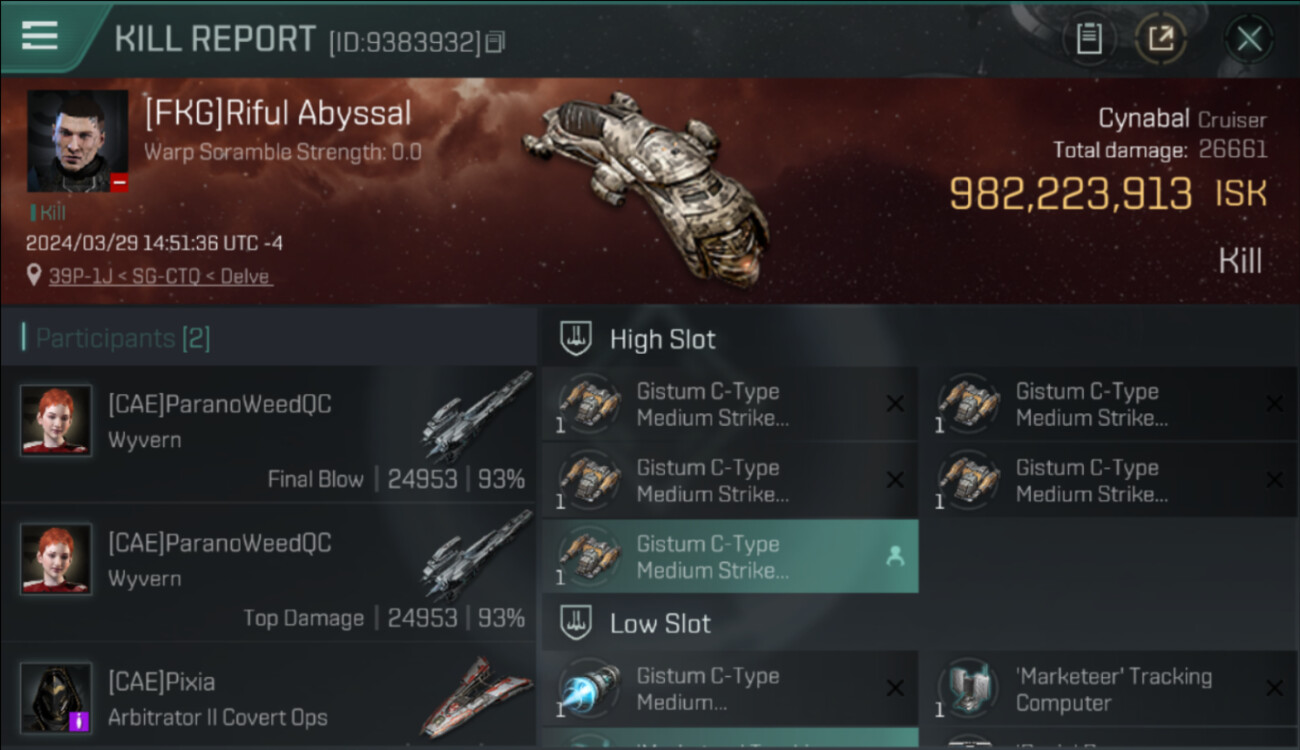Click the High Slot section icon
1300x750 pixels.
[574, 338]
